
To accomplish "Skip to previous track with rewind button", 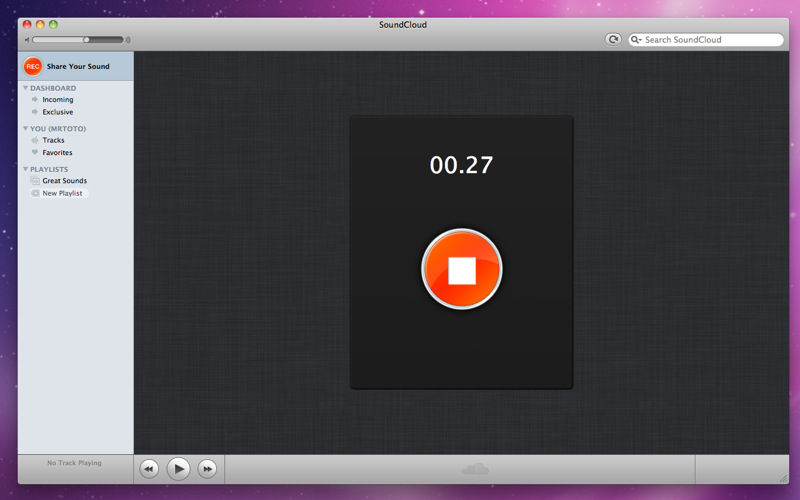I will point(148,469).
